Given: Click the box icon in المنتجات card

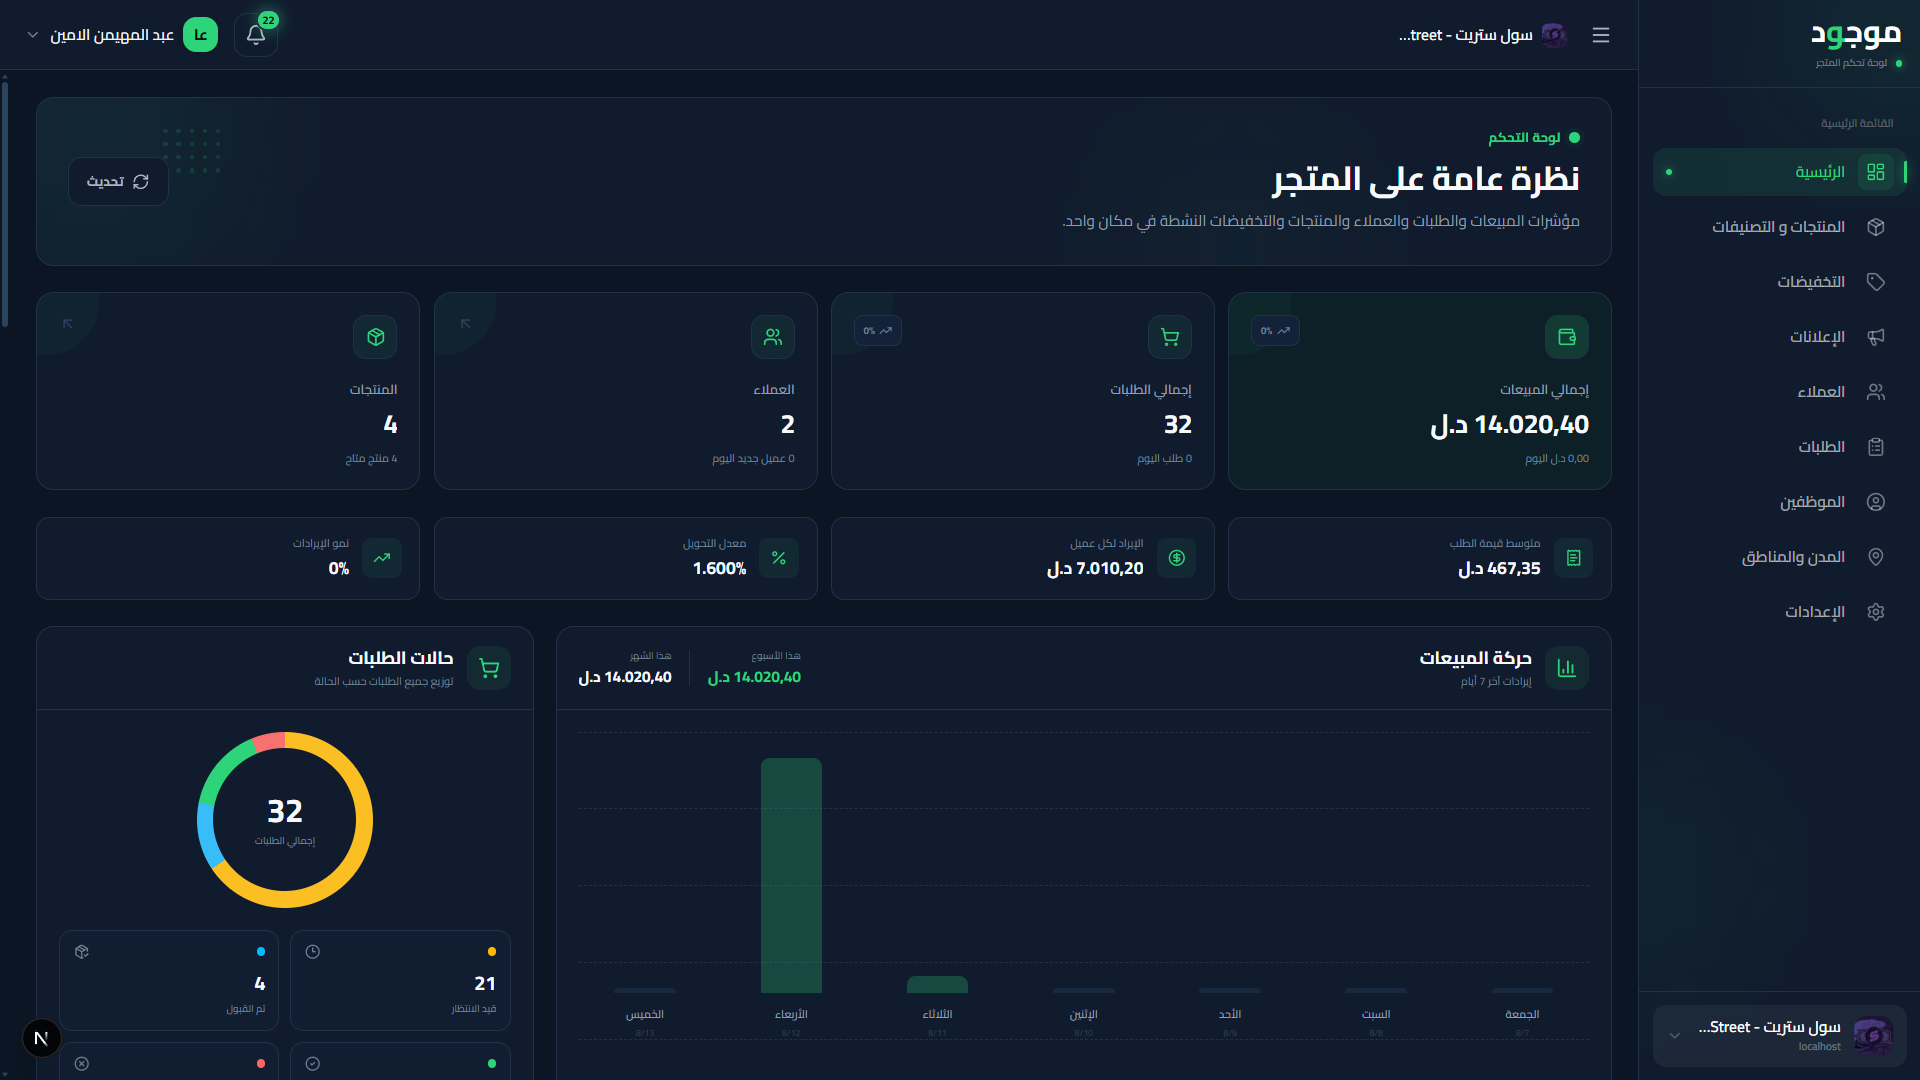Looking at the screenshot, I should [375, 337].
